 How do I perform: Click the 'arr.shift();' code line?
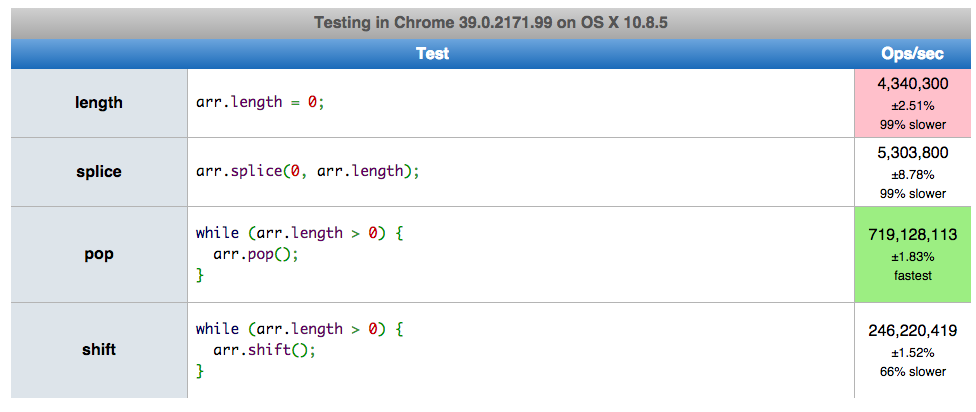tap(265, 350)
